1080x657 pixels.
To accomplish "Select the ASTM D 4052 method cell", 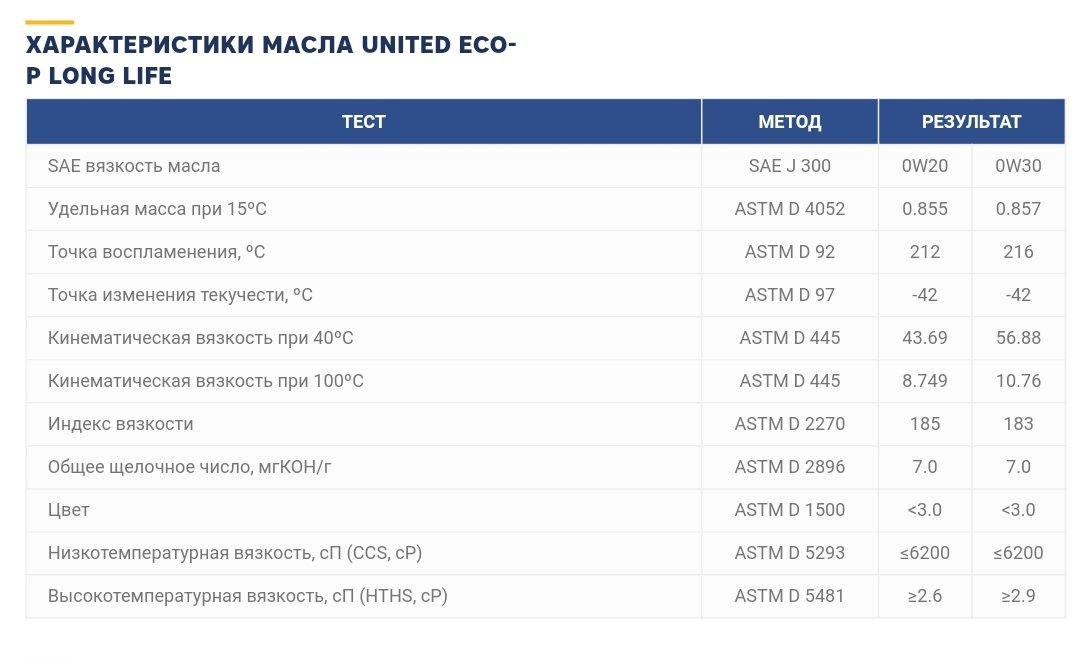I will (789, 209).
